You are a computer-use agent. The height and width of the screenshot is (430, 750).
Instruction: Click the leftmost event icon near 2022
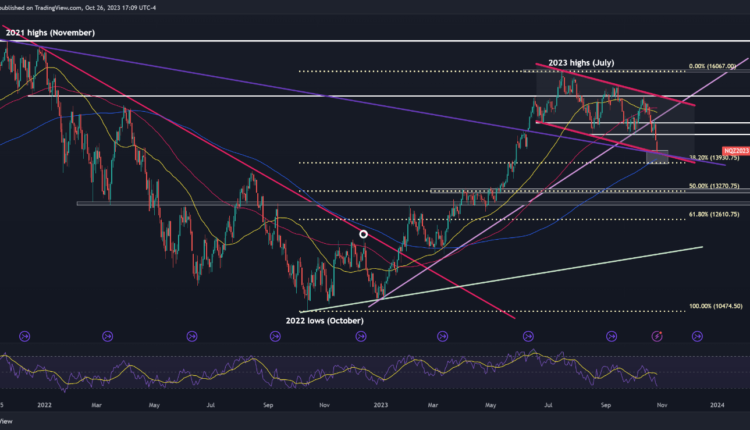tap(24, 335)
